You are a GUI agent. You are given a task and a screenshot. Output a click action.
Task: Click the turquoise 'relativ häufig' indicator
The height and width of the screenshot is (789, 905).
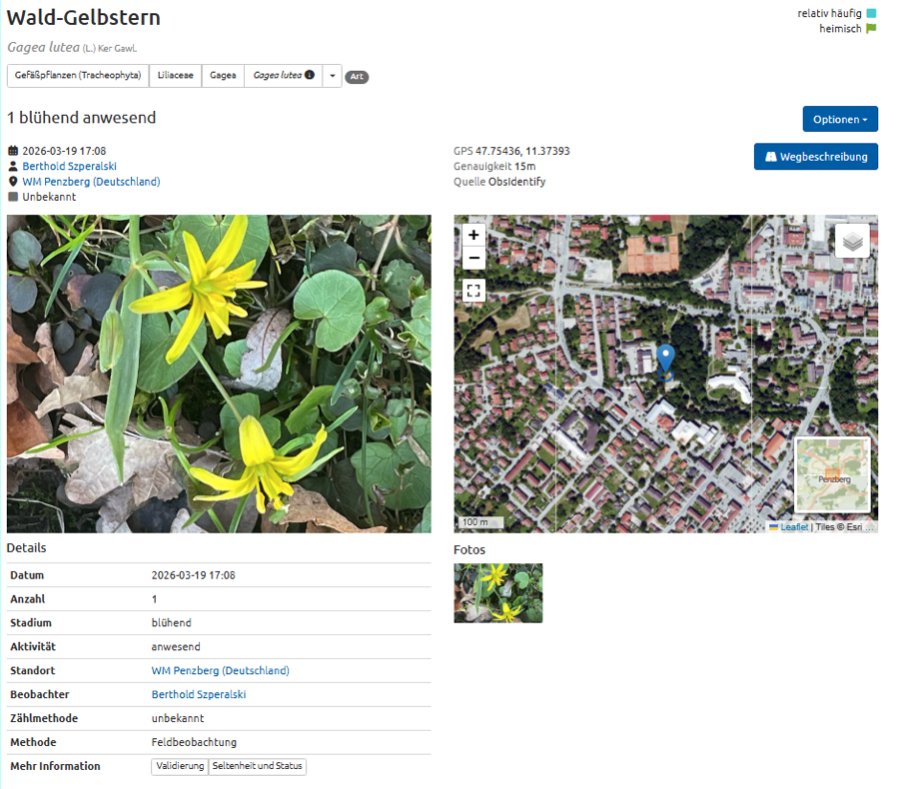(x=871, y=13)
